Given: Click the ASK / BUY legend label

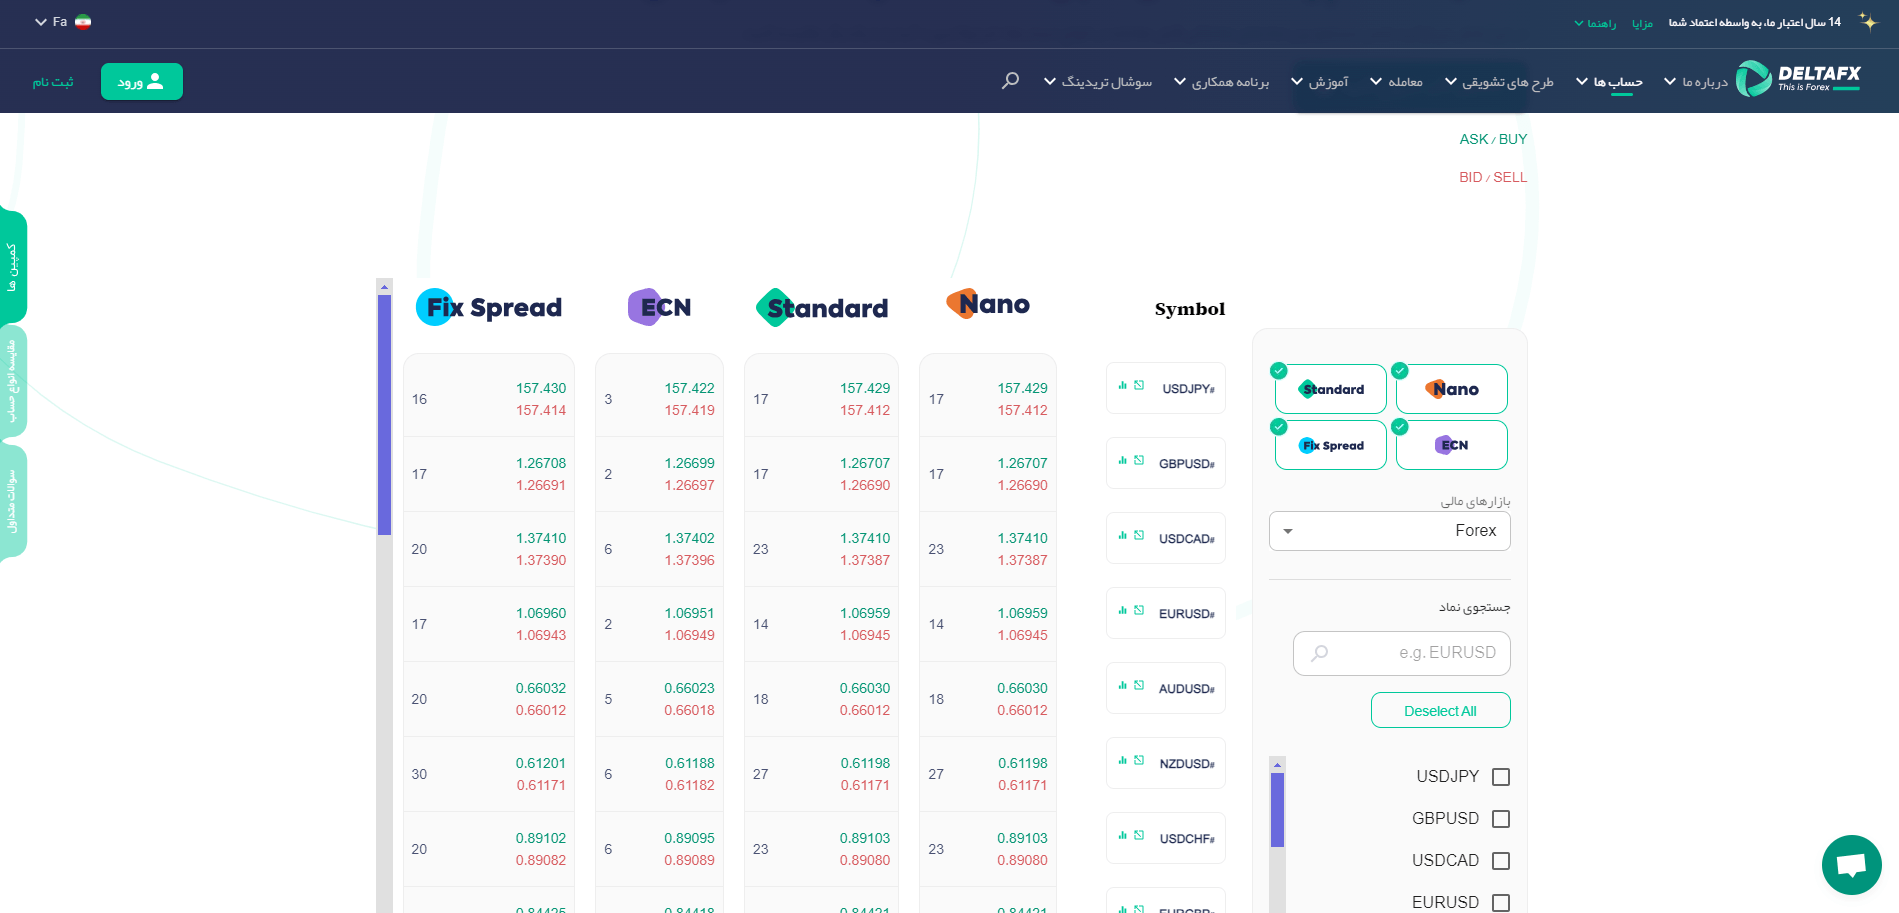Looking at the screenshot, I should pyautogui.click(x=1493, y=139).
